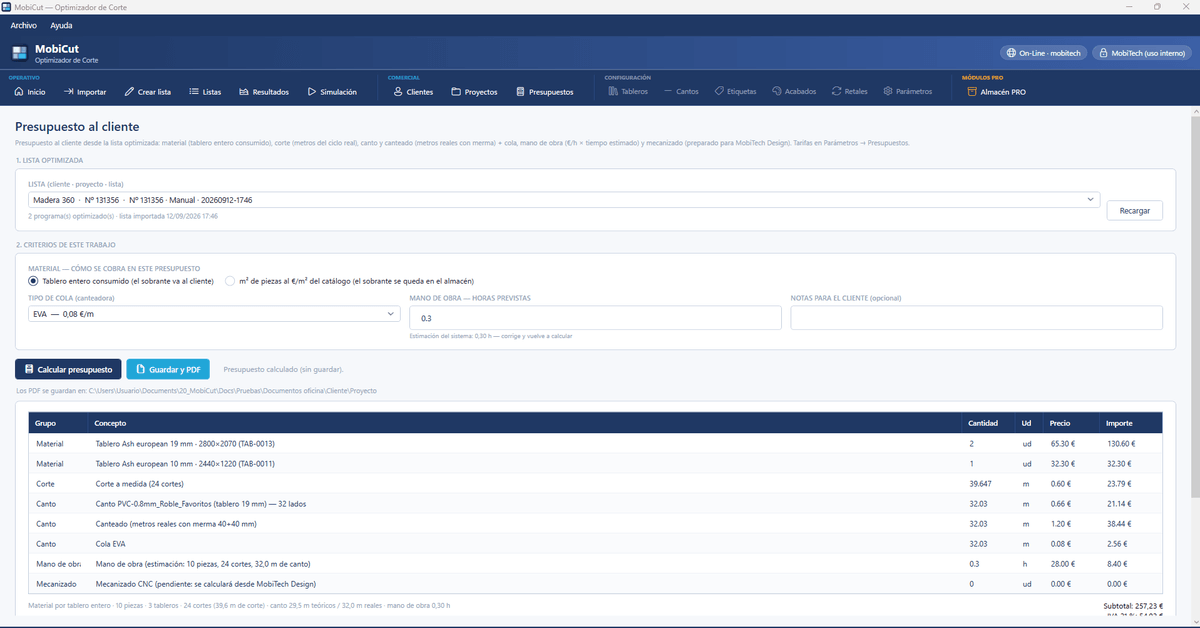Select the Corte a medida (24 cortes) row
The height and width of the screenshot is (628, 1200).
(x=596, y=483)
